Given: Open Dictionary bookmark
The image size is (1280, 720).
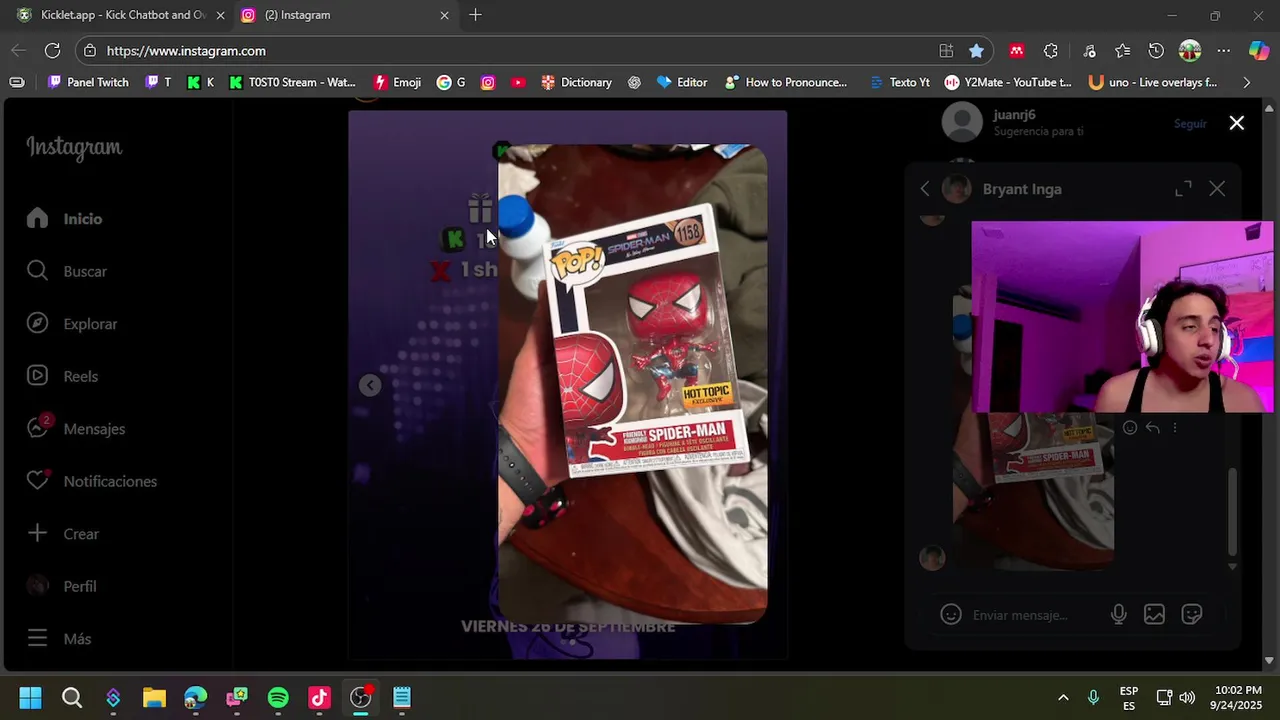Looking at the screenshot, I should pyautogui.click(x=576, y=82).
